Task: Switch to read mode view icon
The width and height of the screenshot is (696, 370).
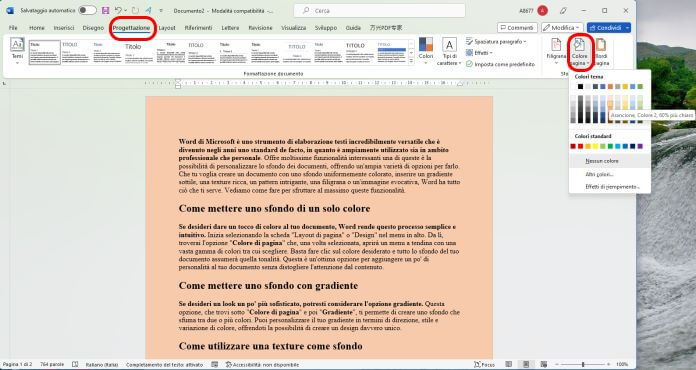Action: (509, 364)
